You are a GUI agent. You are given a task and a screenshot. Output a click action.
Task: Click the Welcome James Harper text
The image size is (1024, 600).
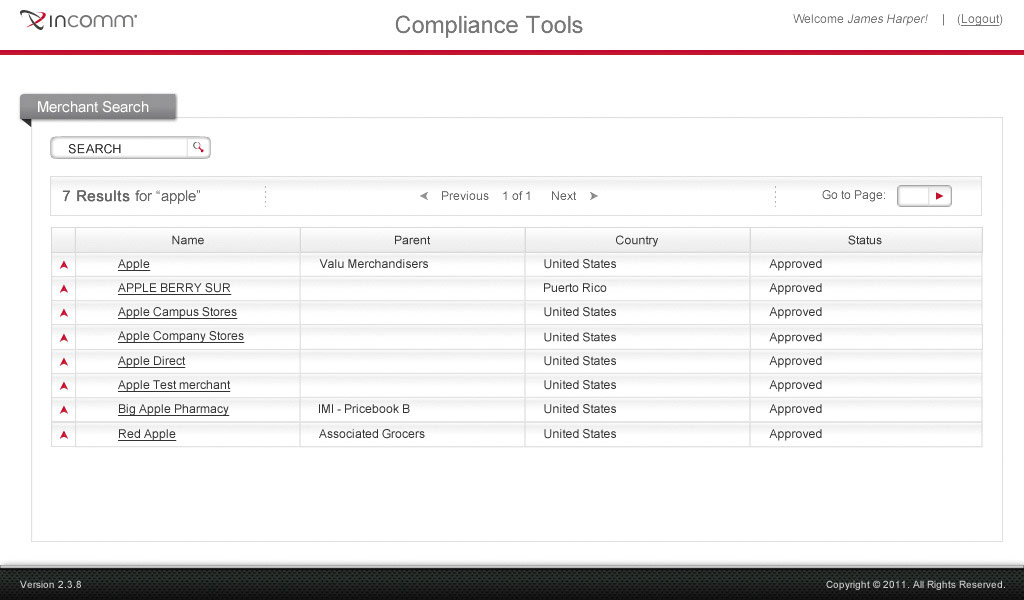coord(860,19)
